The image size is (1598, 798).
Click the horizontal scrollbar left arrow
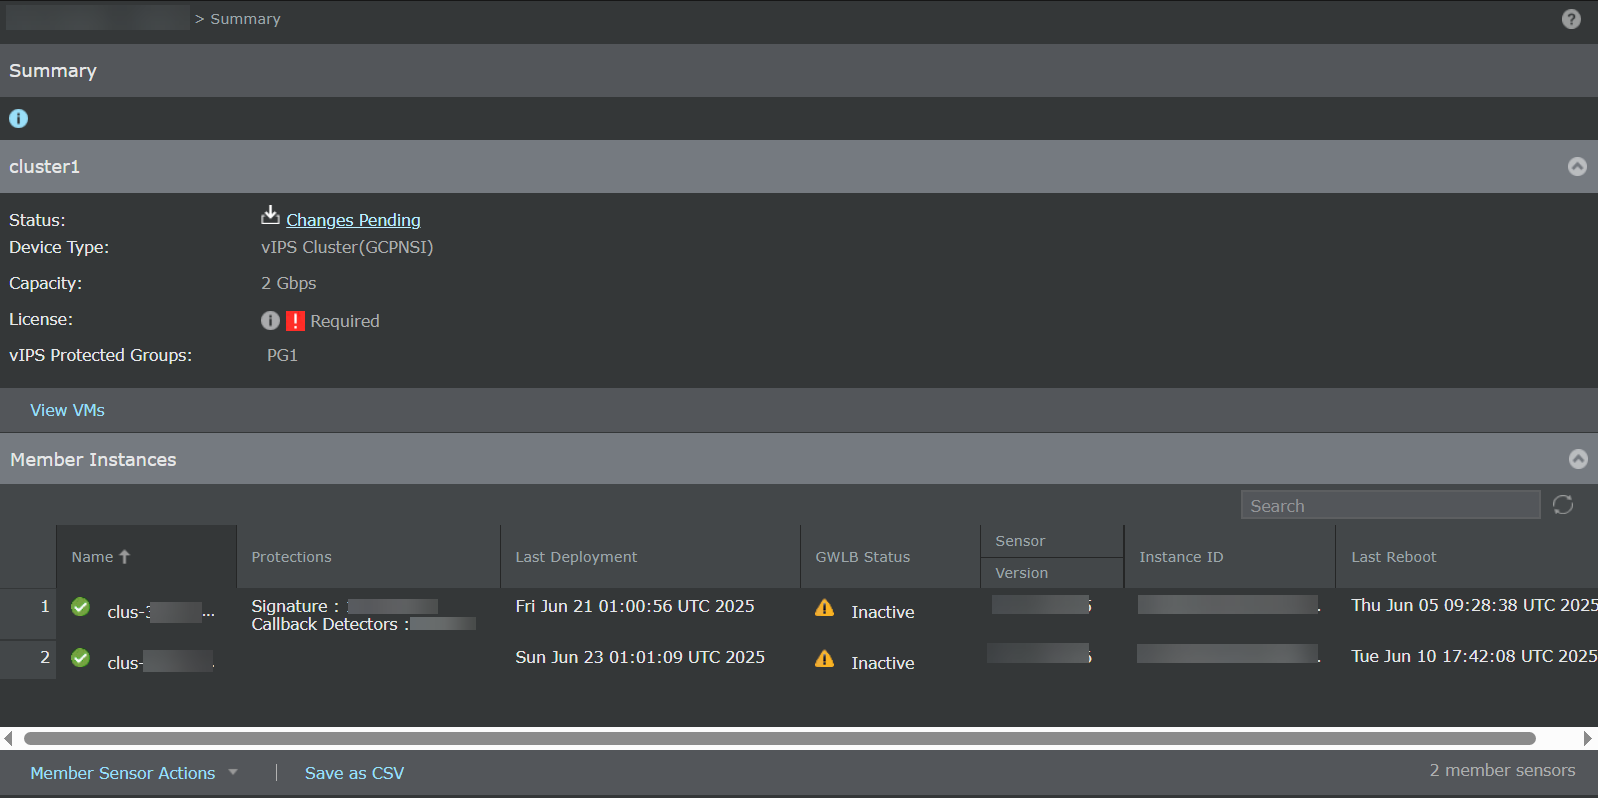pos(8,739)
